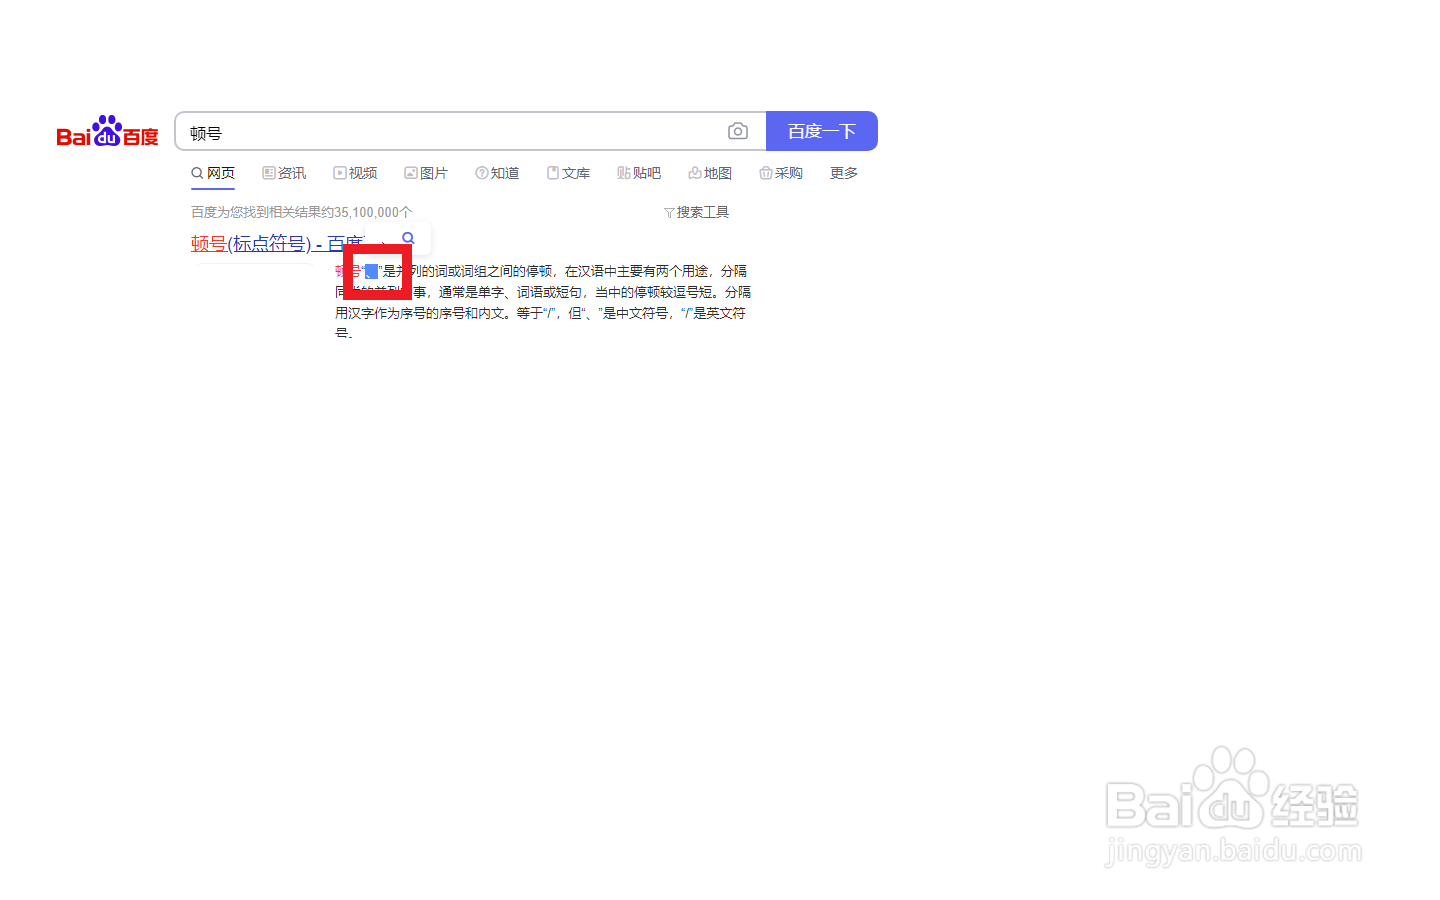Screen dimensions: 1440x900
Task: Switch to the 图片 results tab
Action: 426,172
